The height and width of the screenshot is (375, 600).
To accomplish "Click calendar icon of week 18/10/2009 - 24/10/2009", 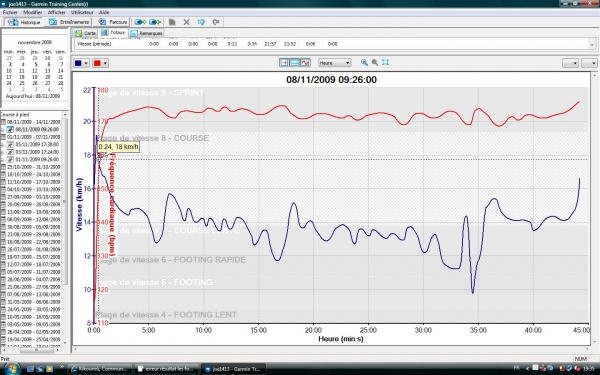I will coord(3,174).
